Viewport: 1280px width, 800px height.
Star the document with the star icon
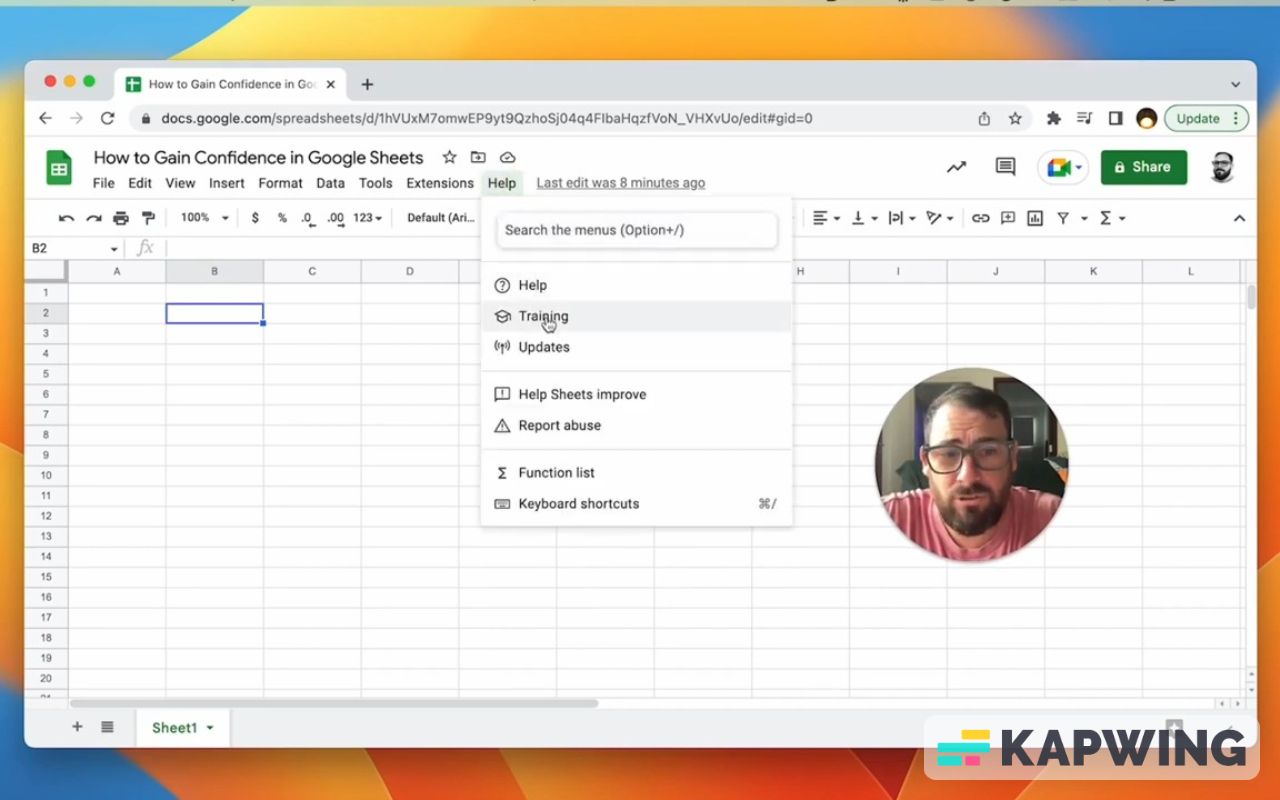coord(450,157)
